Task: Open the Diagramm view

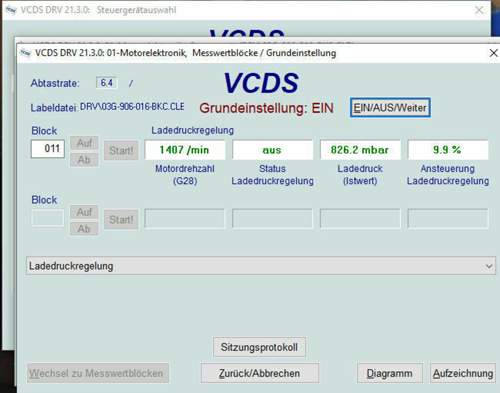Action: point(389,373)
